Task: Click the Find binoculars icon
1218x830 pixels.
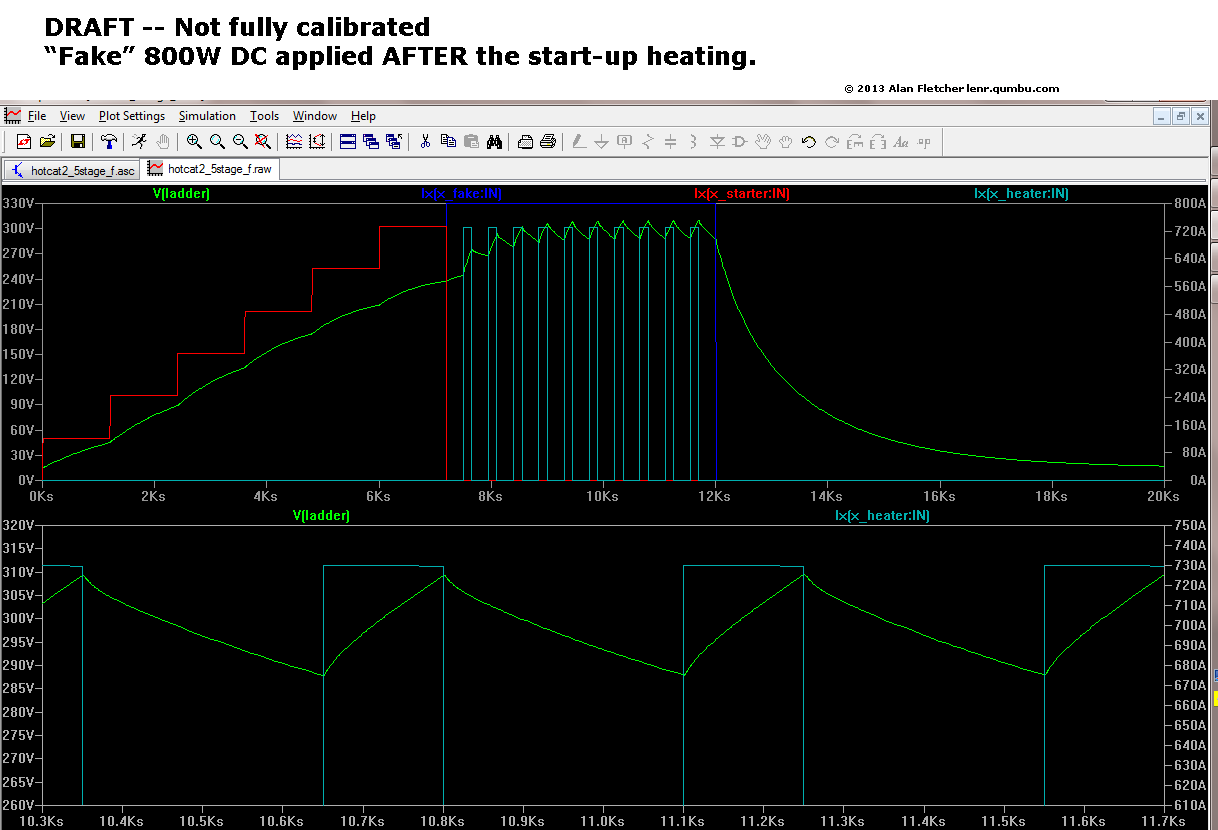Action: tap(494, 142)
